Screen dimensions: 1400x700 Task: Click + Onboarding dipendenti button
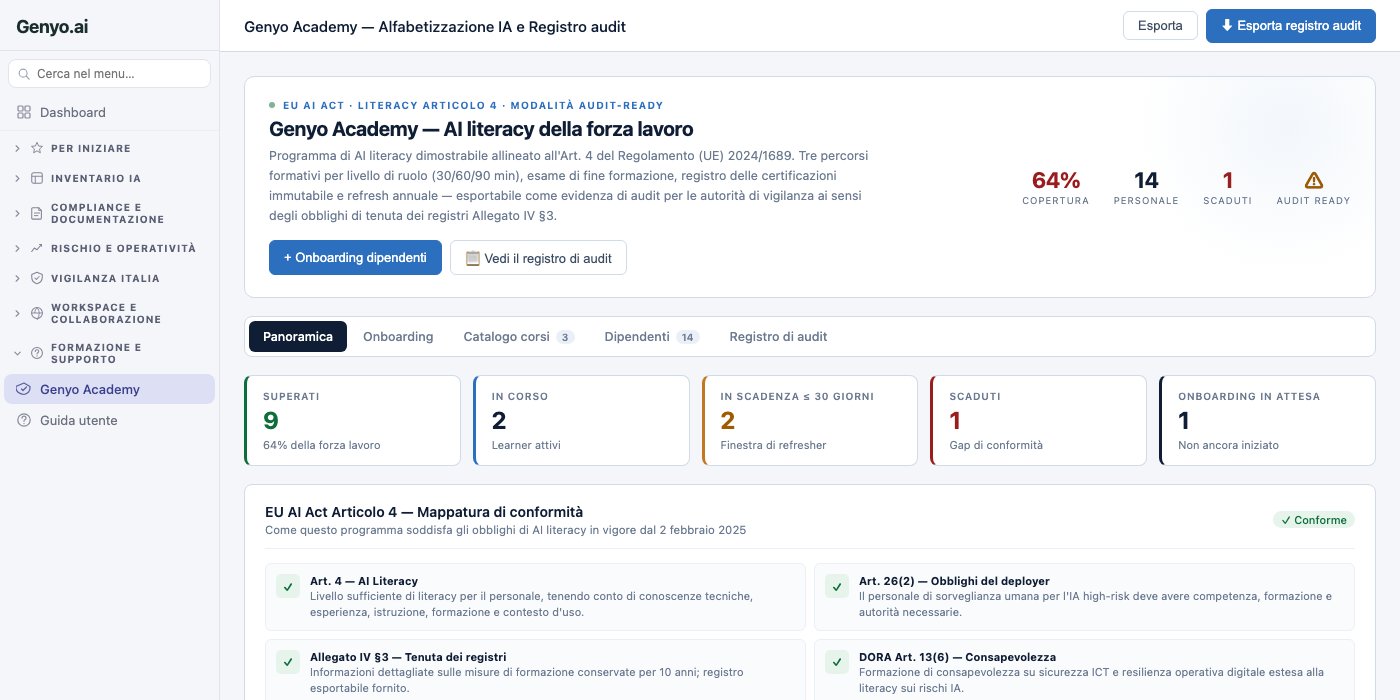(355, 257)
